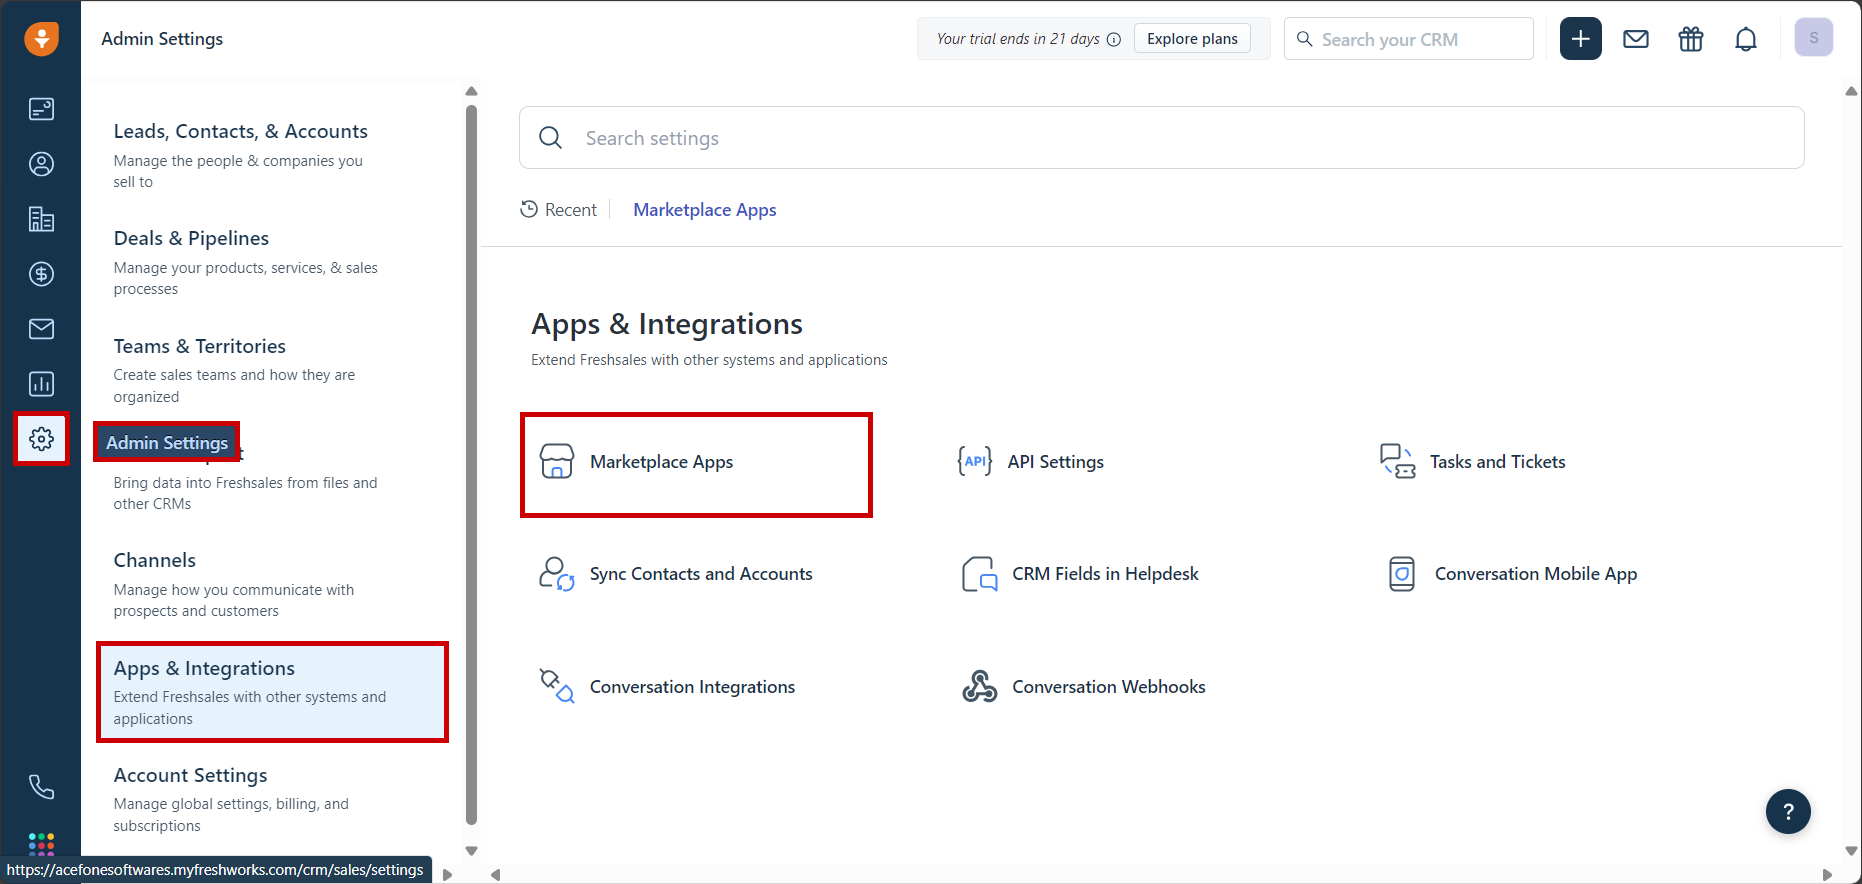The width and height of the screenshot is (1862, 884).
Task: Click the API Settings icon
Action: (x=975, y=461)
